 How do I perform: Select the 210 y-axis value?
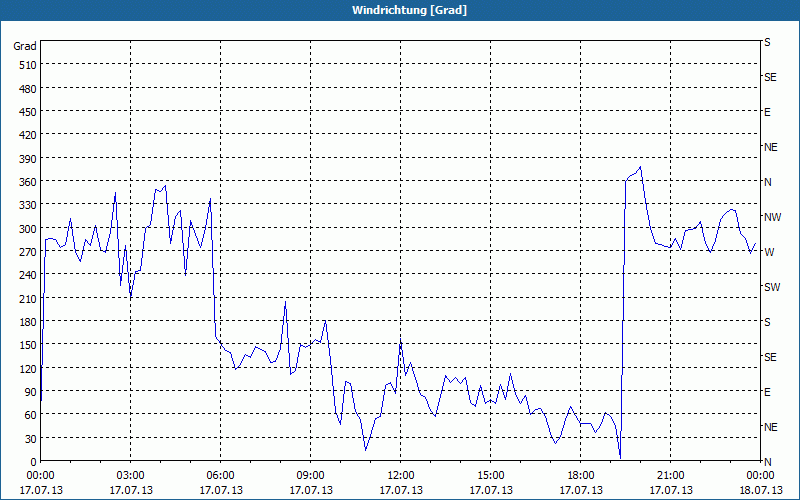point(28,298)
